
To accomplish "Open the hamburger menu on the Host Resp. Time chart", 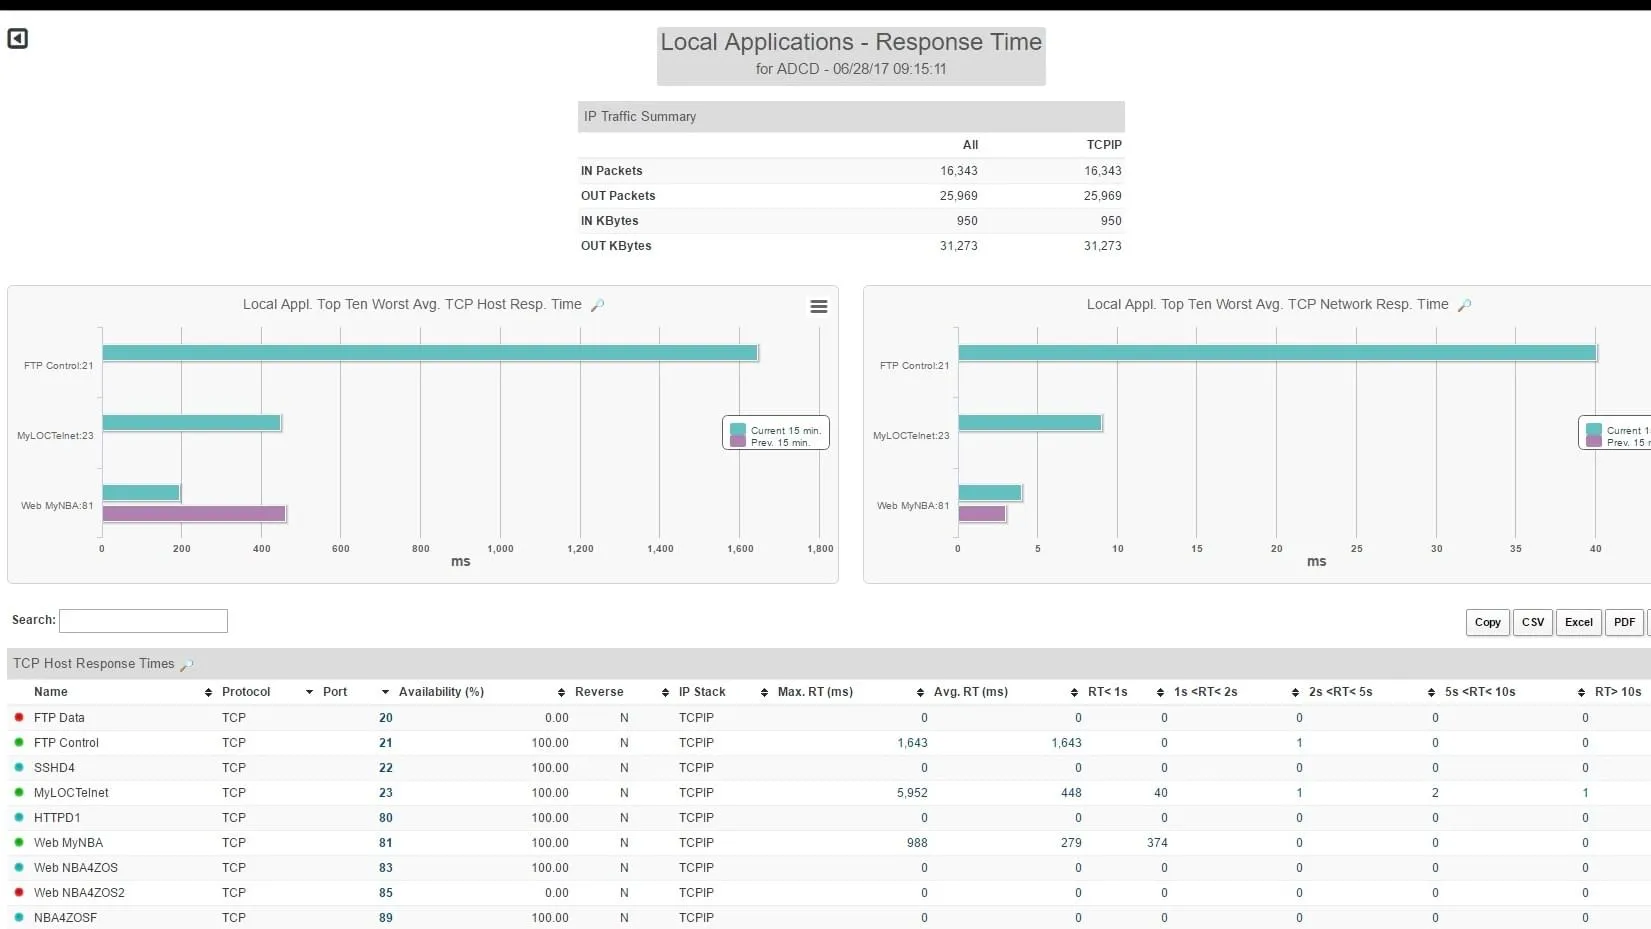I will (x=819, y=307).
